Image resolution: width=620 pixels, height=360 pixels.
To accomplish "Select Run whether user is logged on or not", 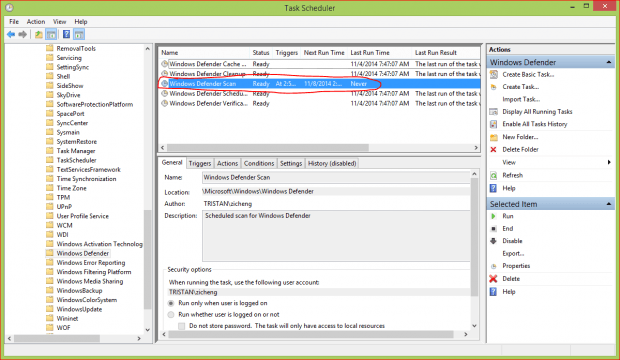I will pos(171,315).
